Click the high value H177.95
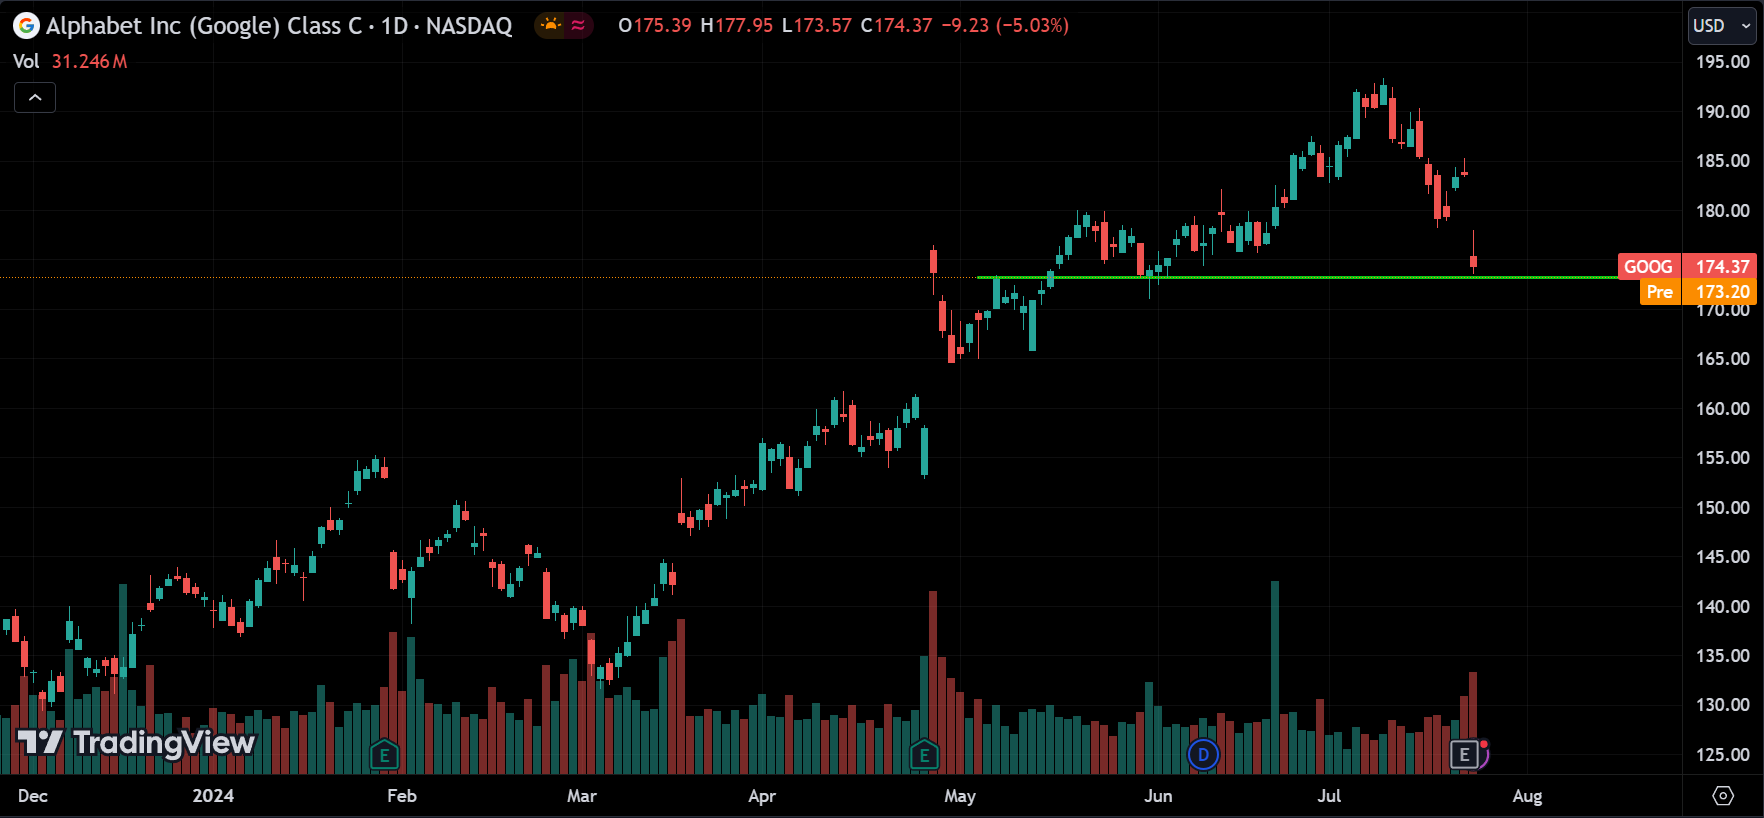Screen dimensions: 1764x818 point(736,25)
